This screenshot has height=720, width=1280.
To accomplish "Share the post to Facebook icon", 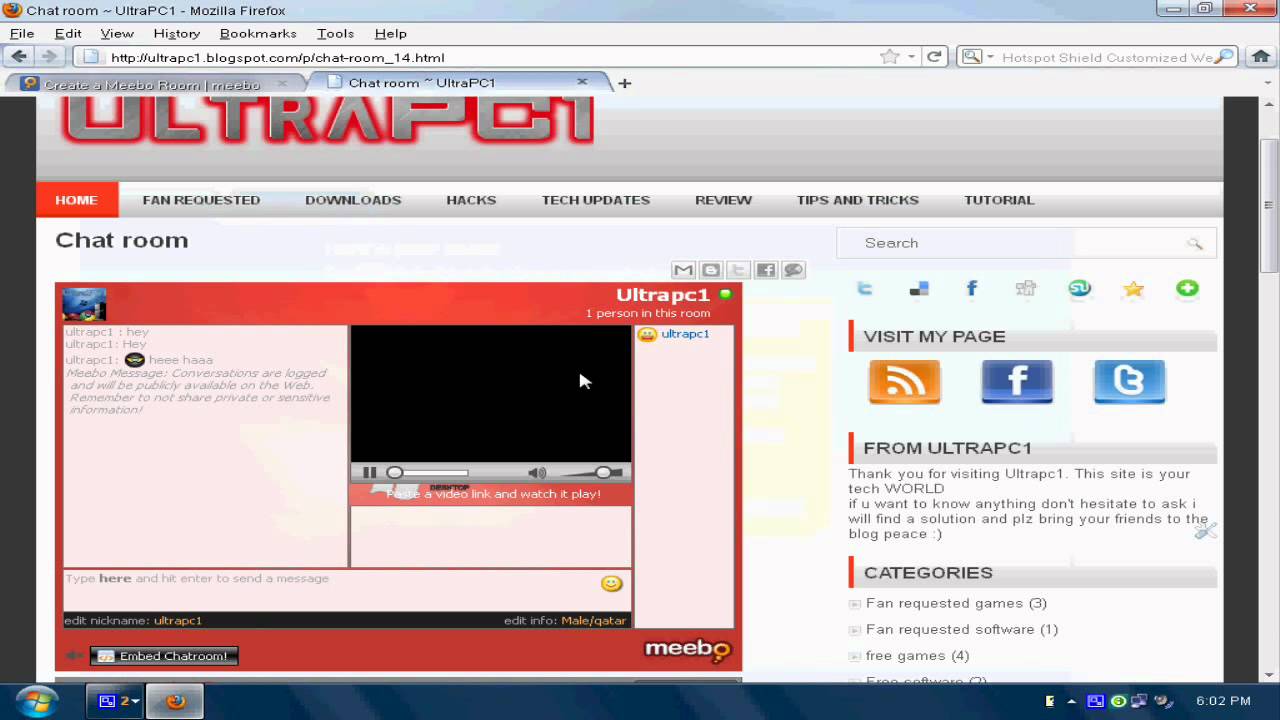I will 766,270.
